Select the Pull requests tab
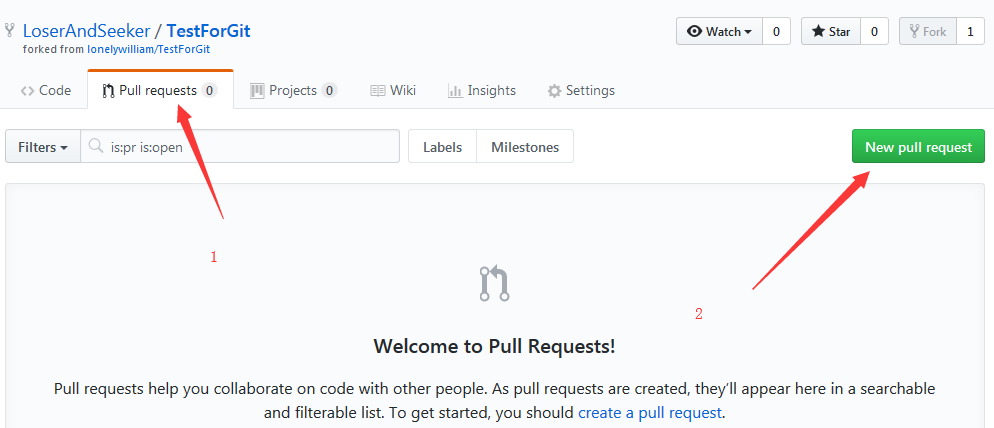 click(x=159, y=90)
